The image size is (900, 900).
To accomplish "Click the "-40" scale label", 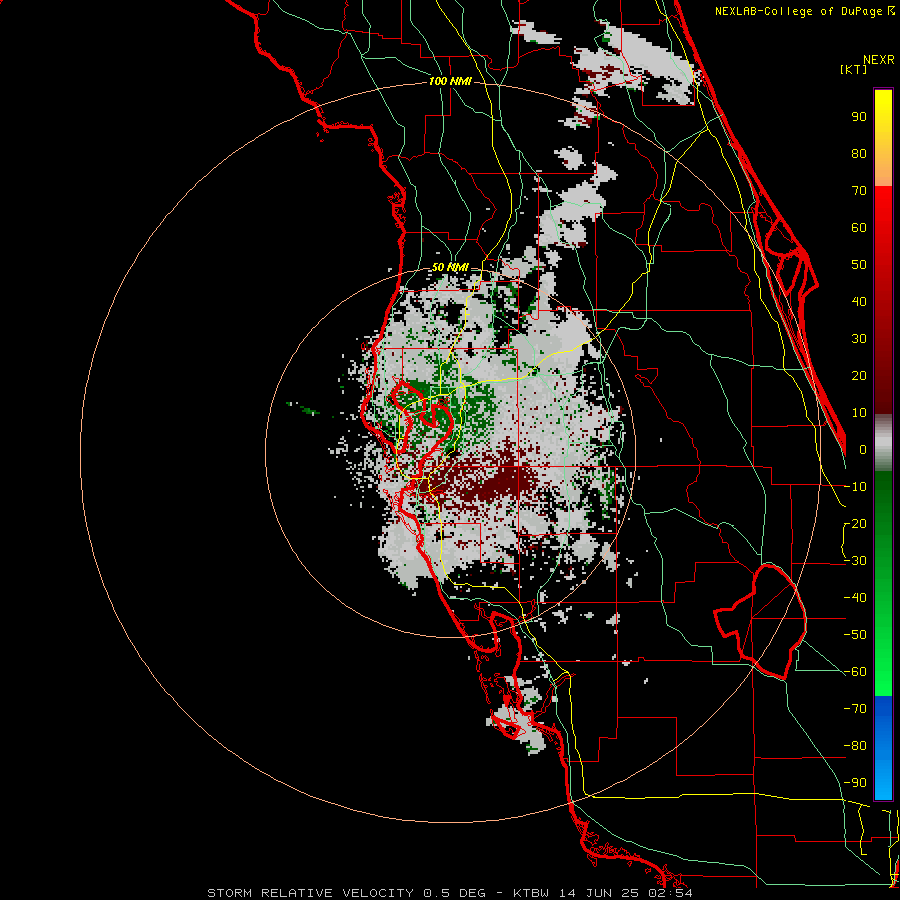I will point(855,598).
